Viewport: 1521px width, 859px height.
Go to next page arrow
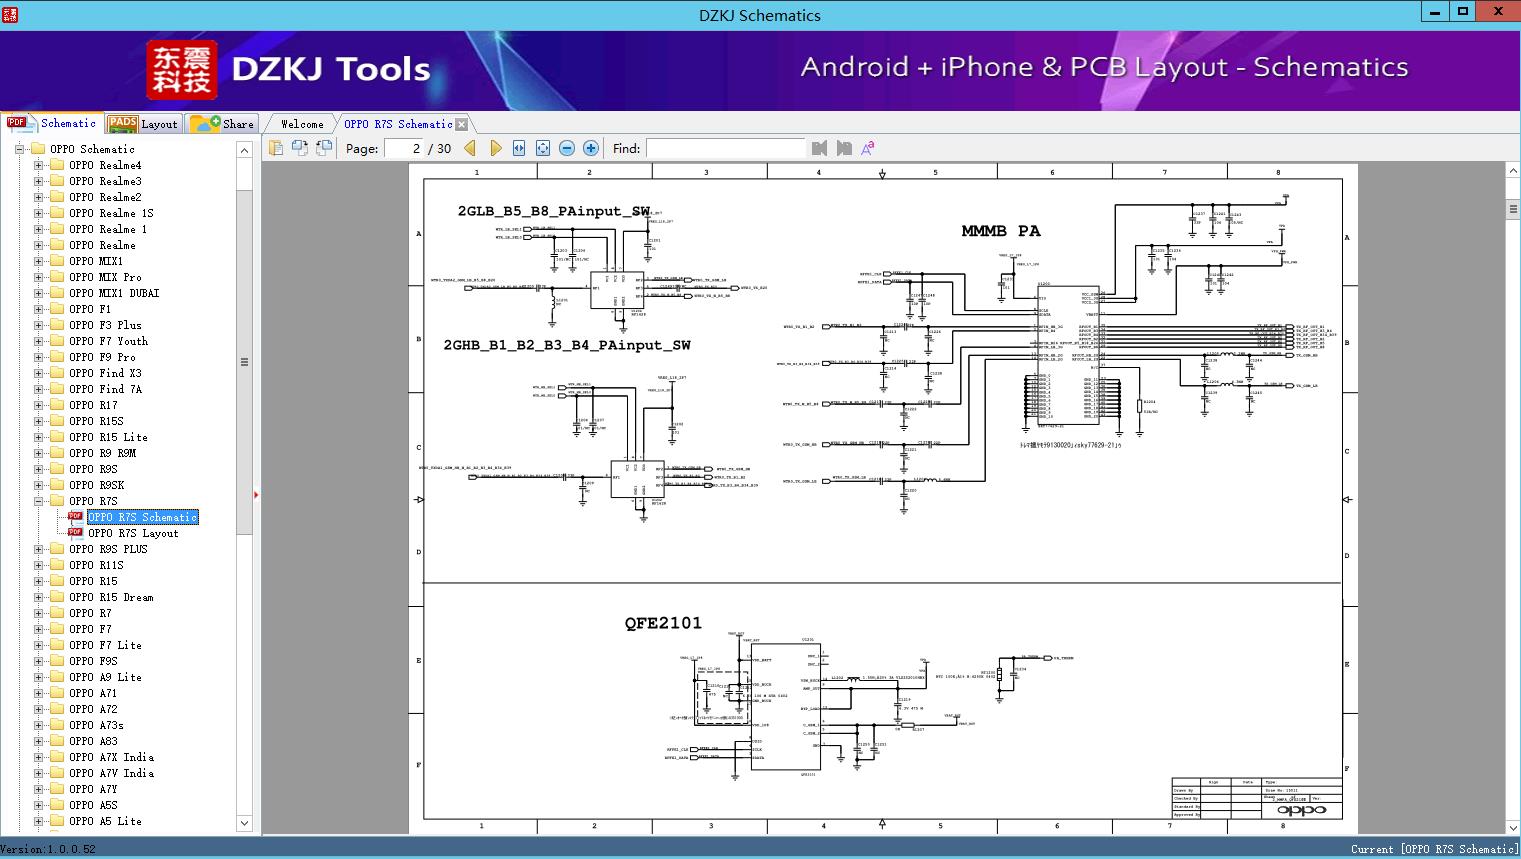(495, 148)
